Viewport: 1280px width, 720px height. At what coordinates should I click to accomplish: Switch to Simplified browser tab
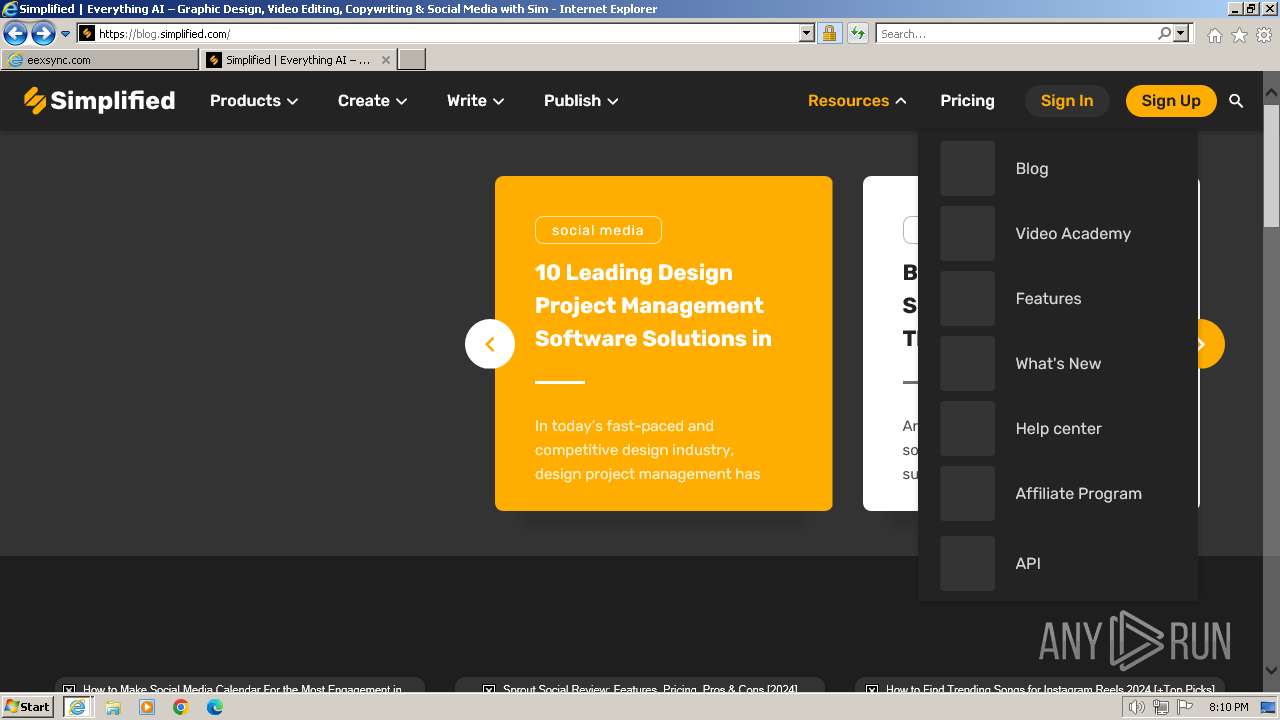click(291, 60)
